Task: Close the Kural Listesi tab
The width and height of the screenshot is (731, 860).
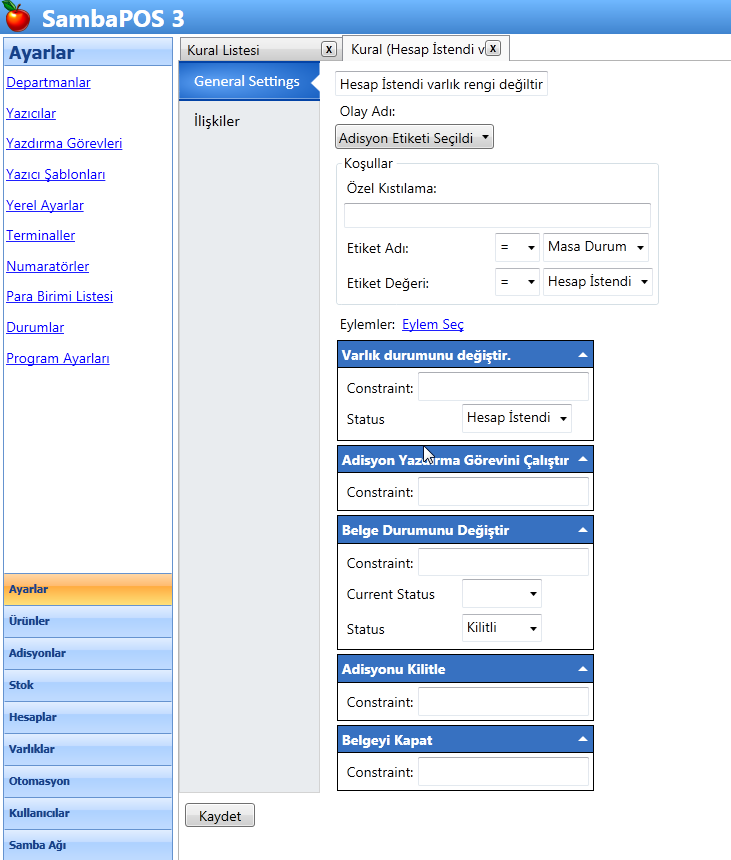Action: pyautogui.click(x=328, y=49)
